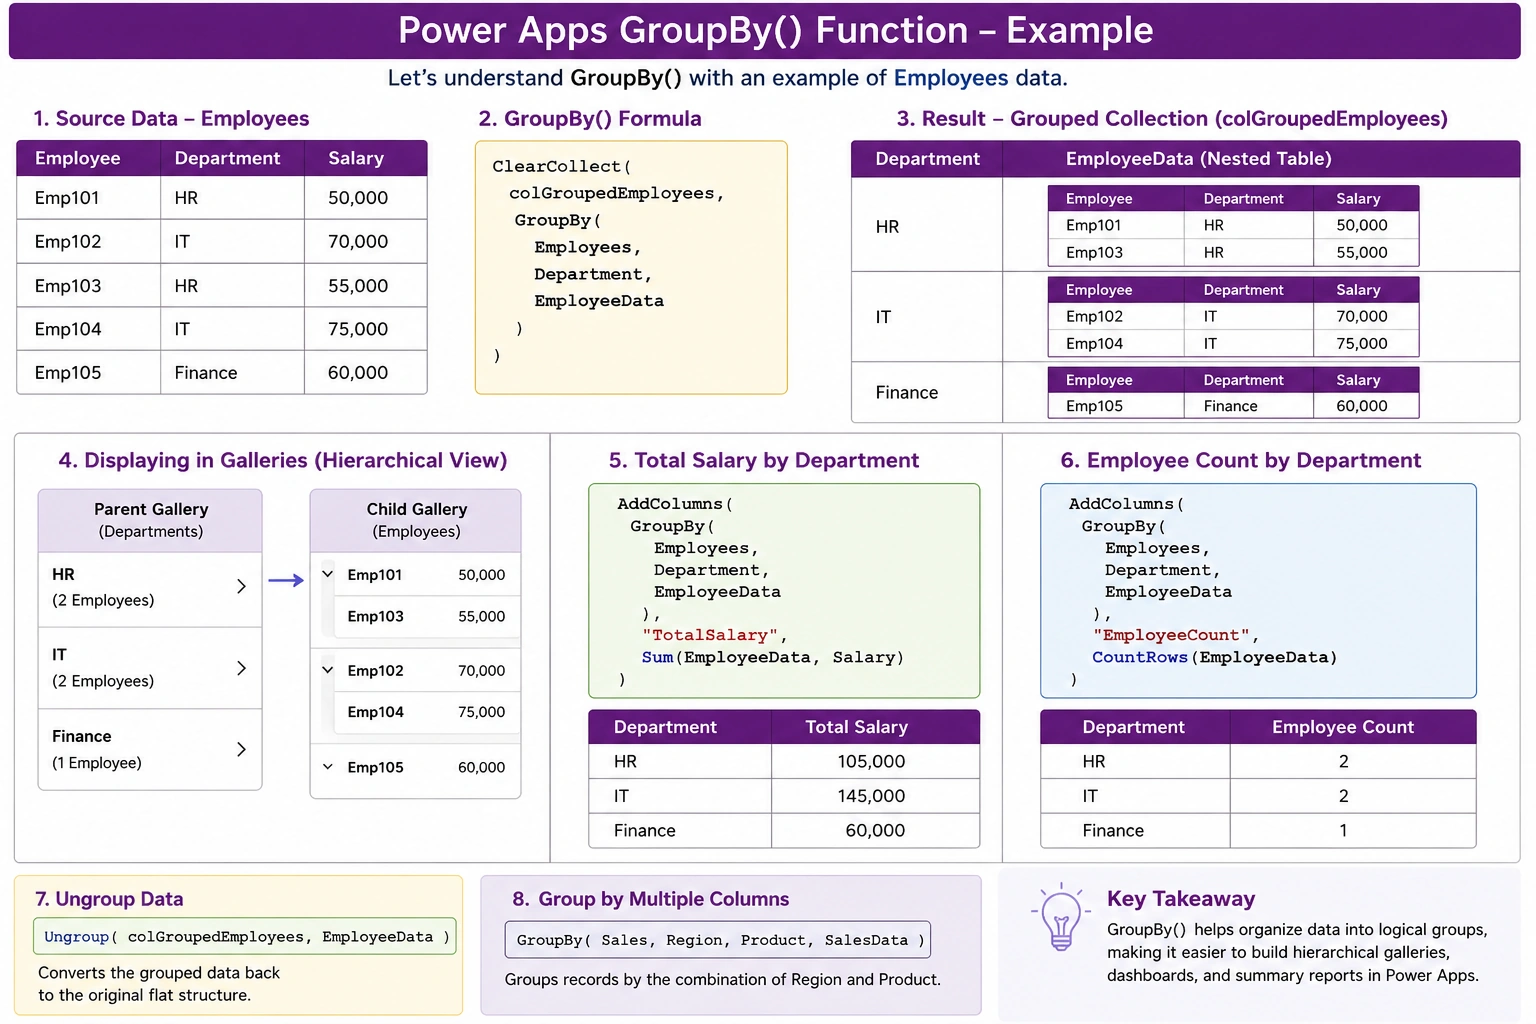
Task: Select the 145,000 value in the Total Salary table
Action: coord(871,796)
